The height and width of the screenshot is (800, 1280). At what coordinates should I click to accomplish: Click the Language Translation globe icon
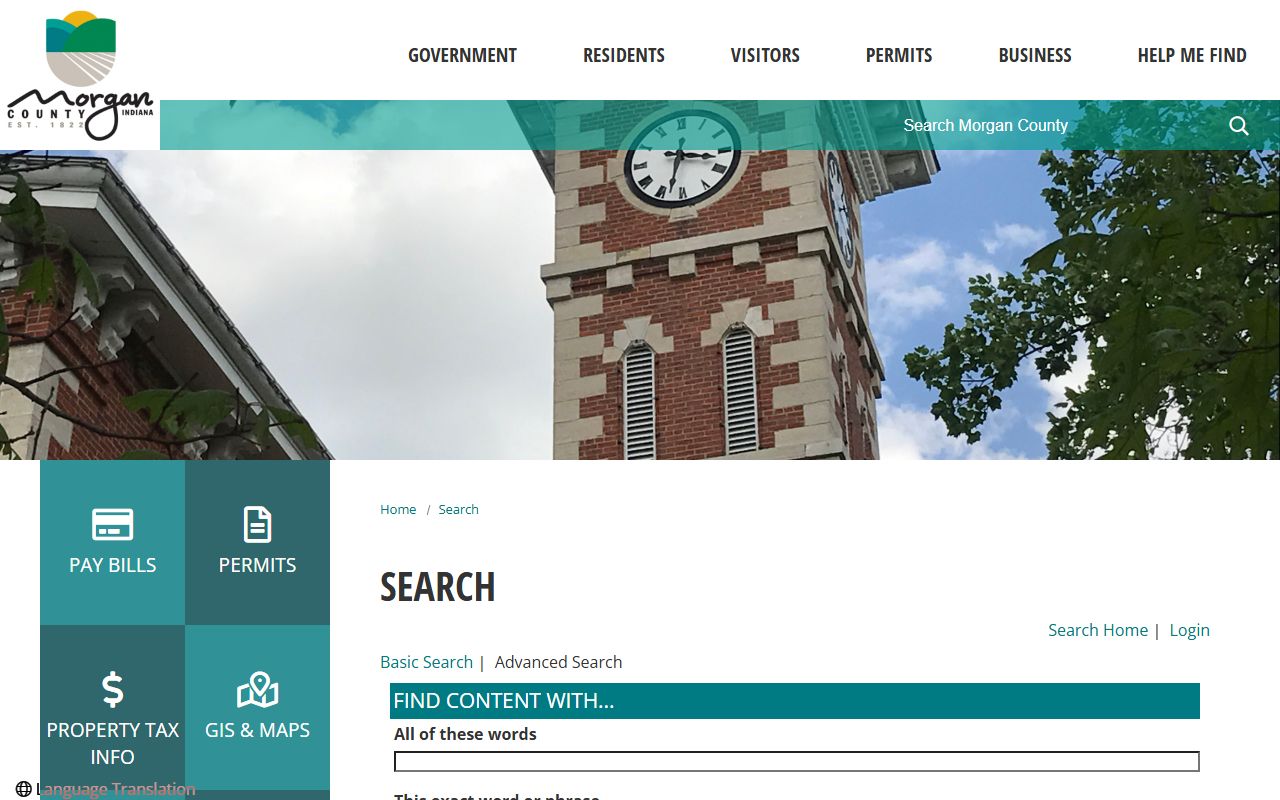[x=24, y=789]
